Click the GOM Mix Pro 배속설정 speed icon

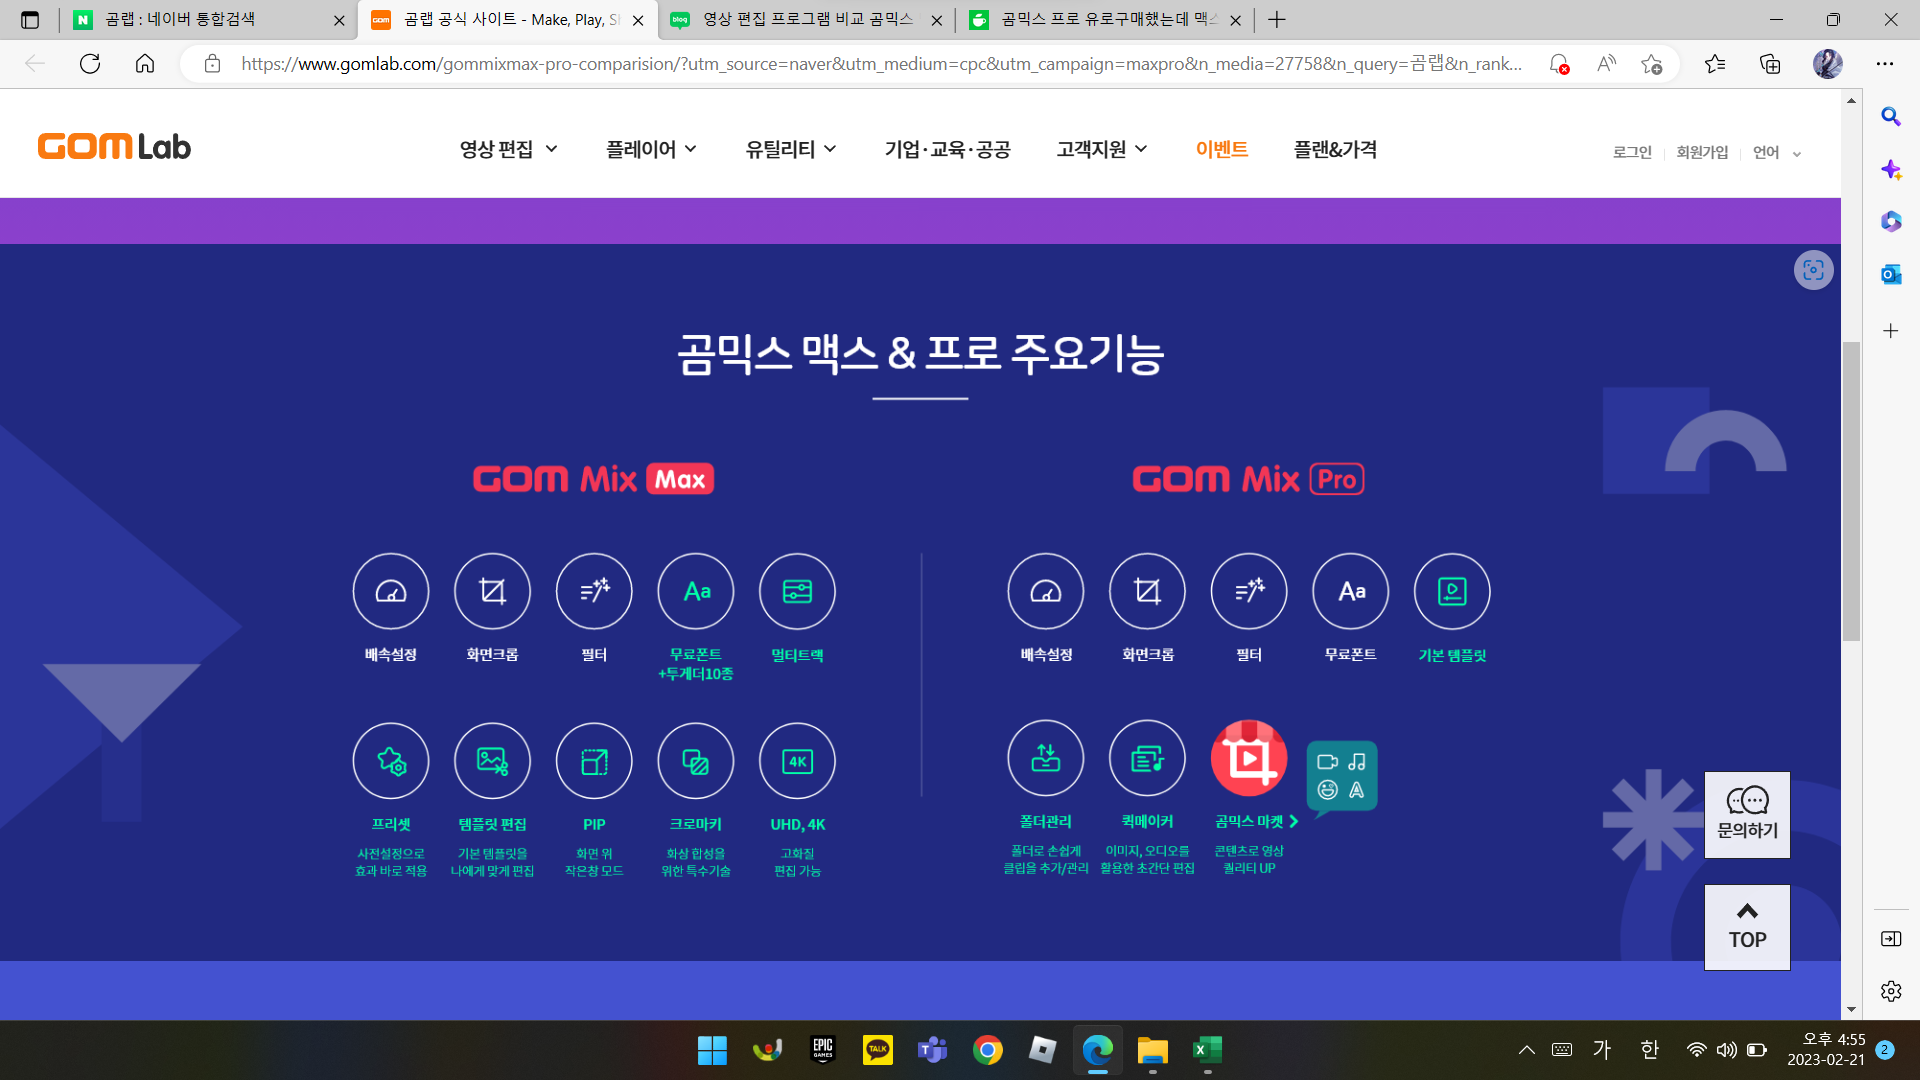pos(1046,591)
